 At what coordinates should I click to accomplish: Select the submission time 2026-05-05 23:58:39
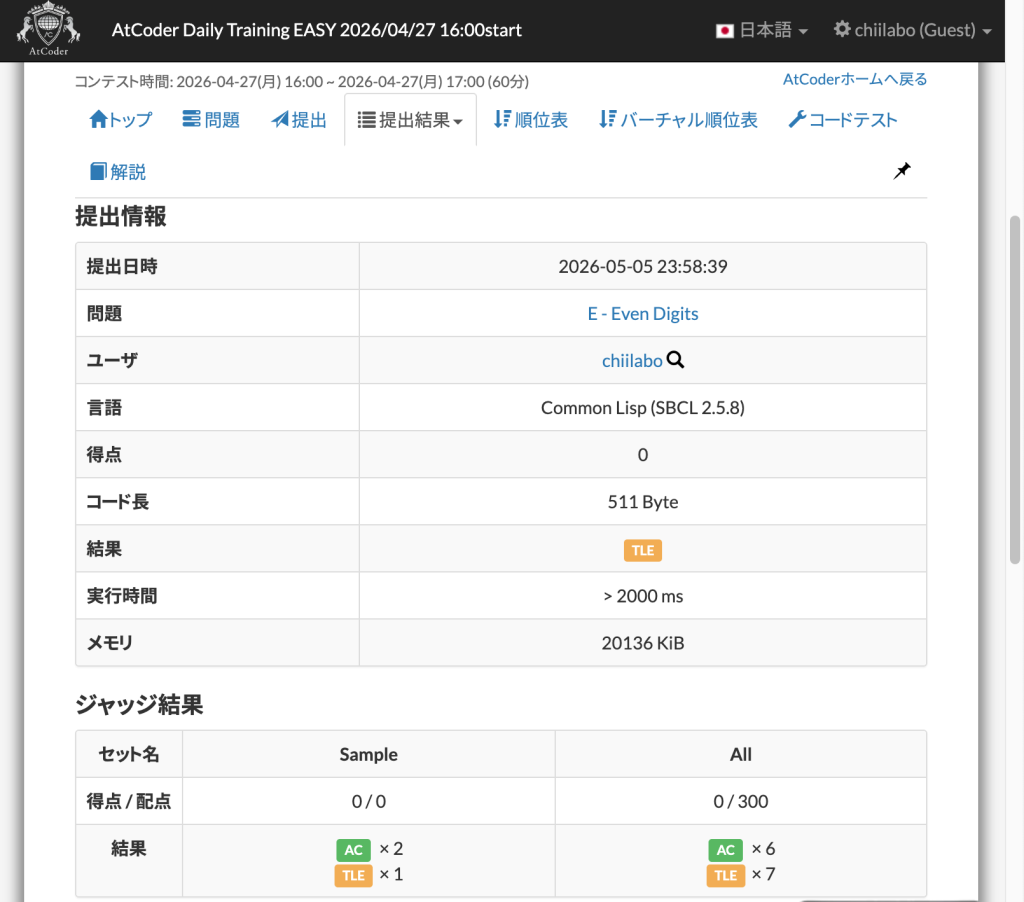point(643,266)
